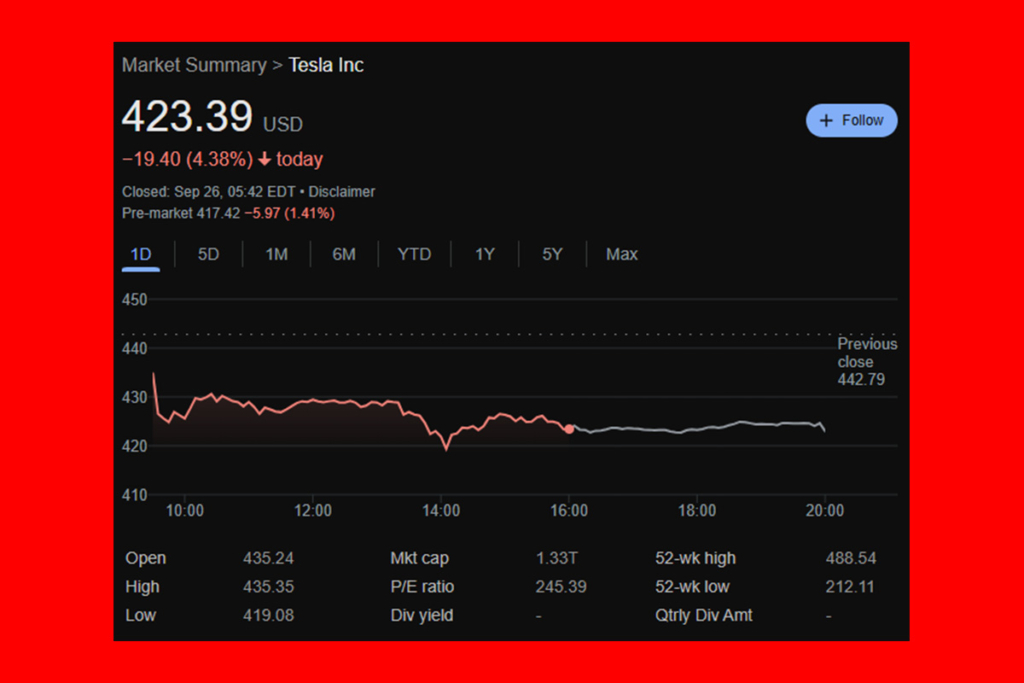Switch to the 5D time range tab
The width and height of the screenshot is (1024, 683).
click(208, 254)
